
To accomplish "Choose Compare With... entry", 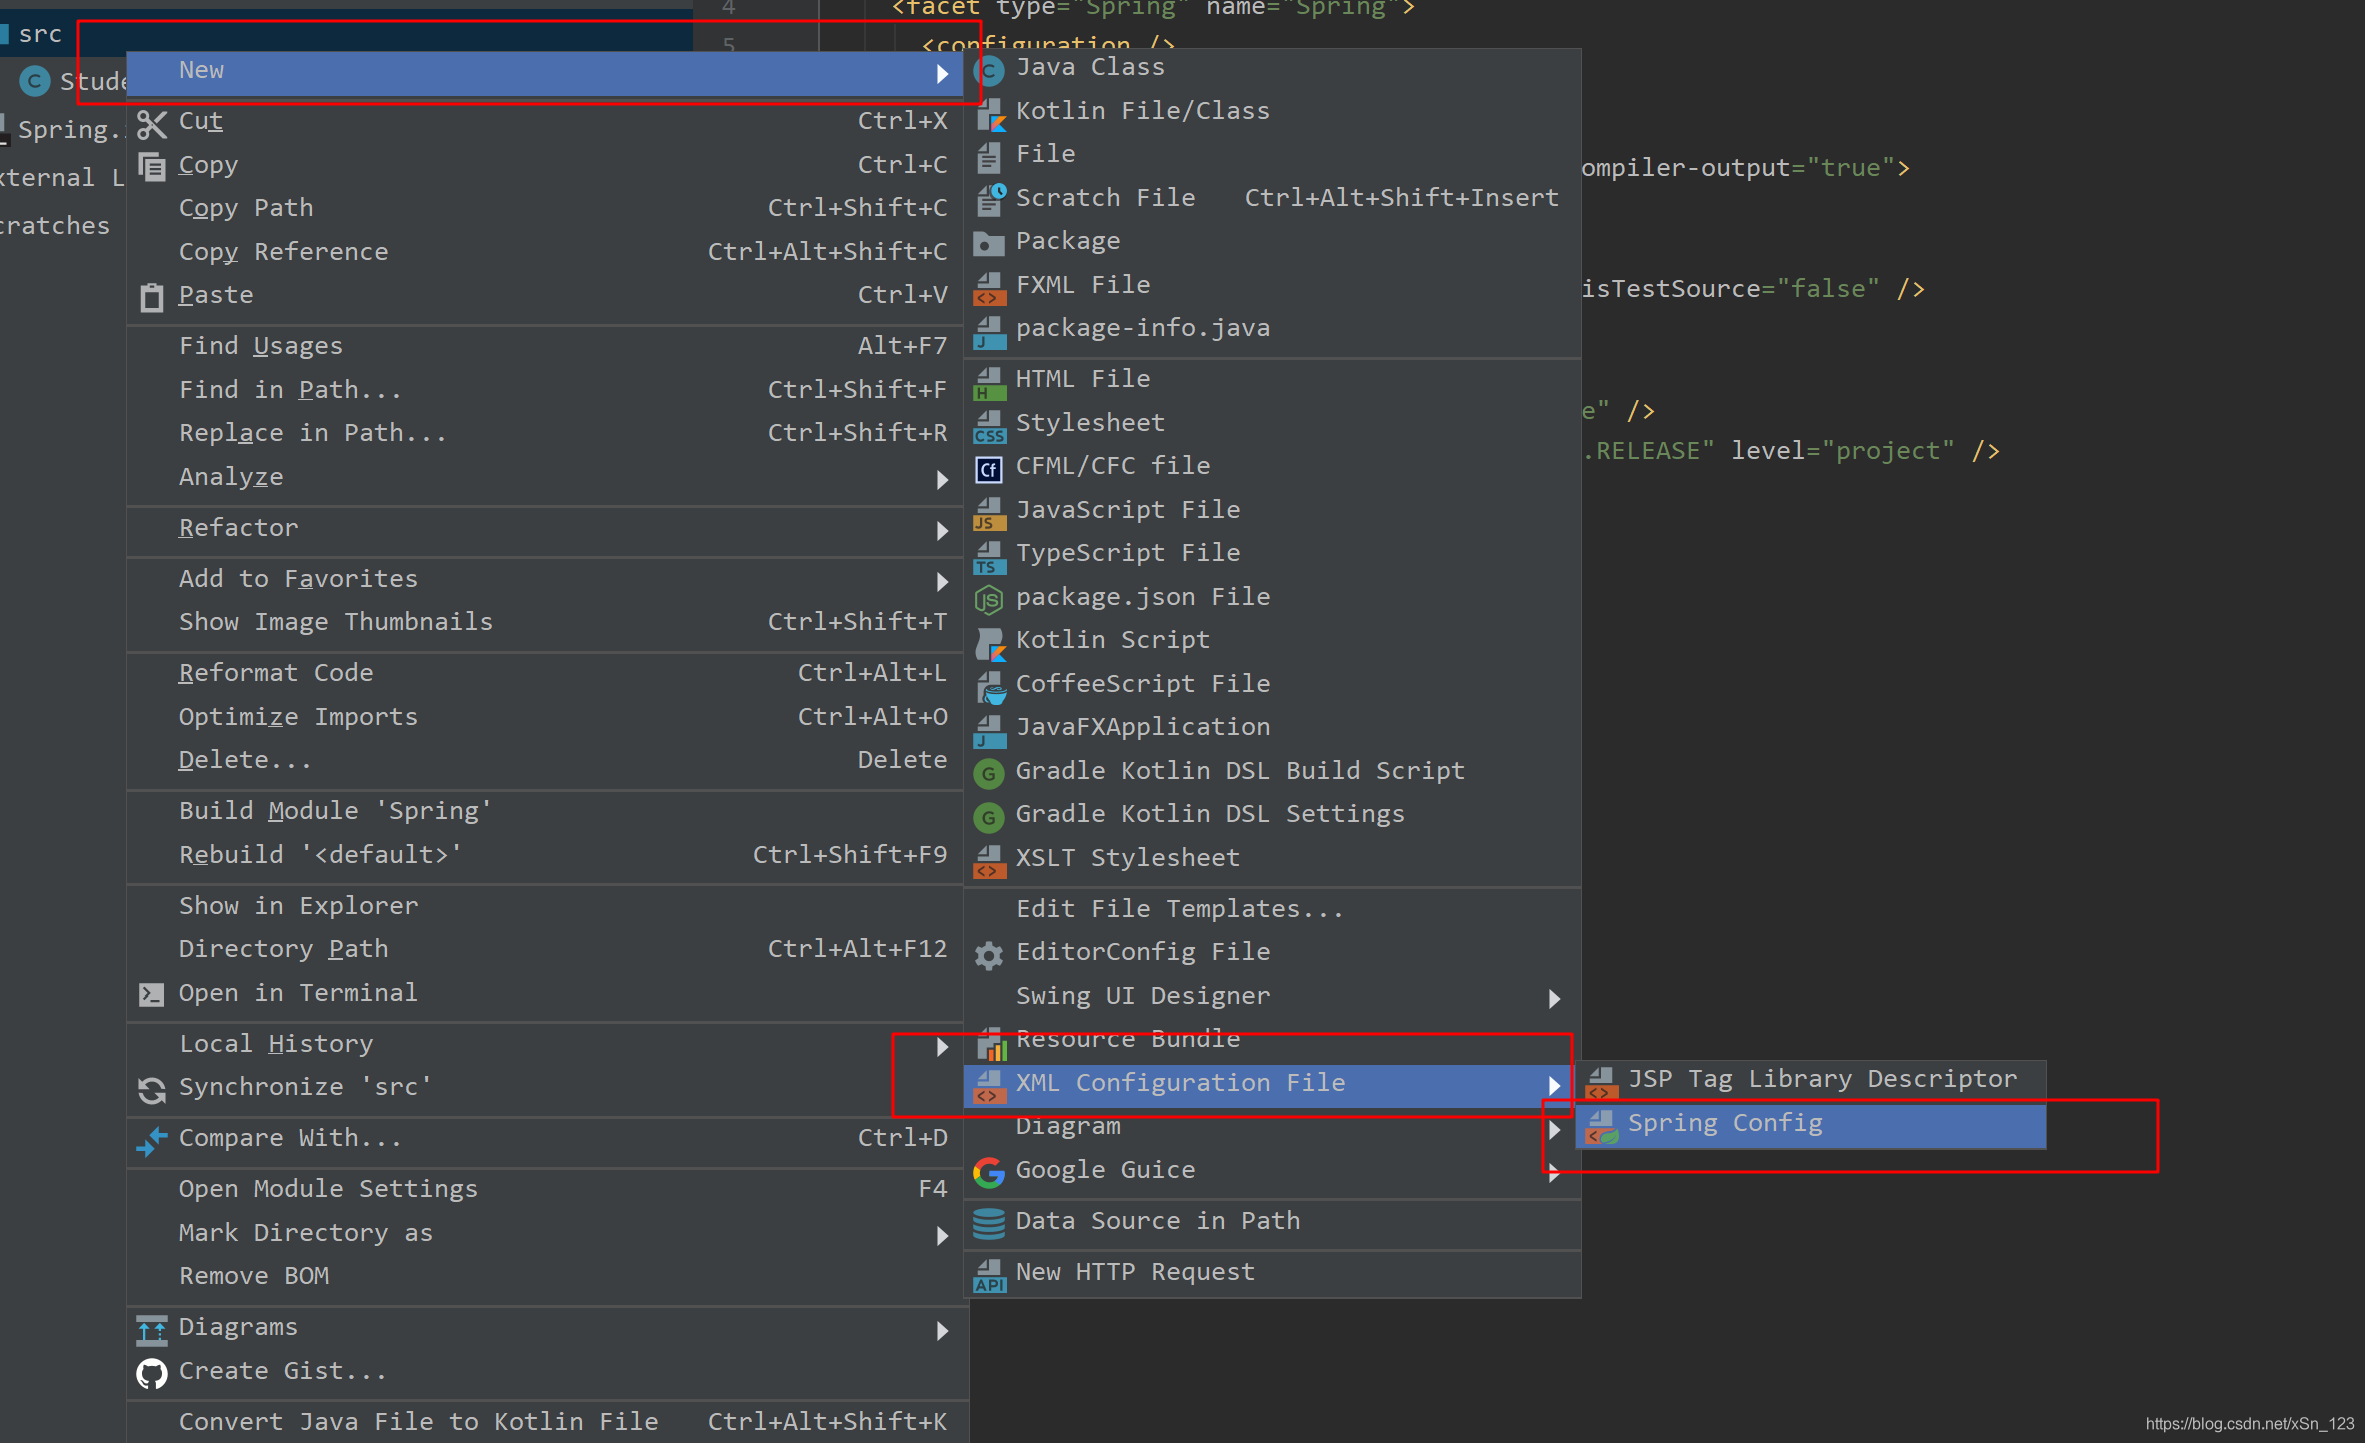I will click(x=547, y=1138).
